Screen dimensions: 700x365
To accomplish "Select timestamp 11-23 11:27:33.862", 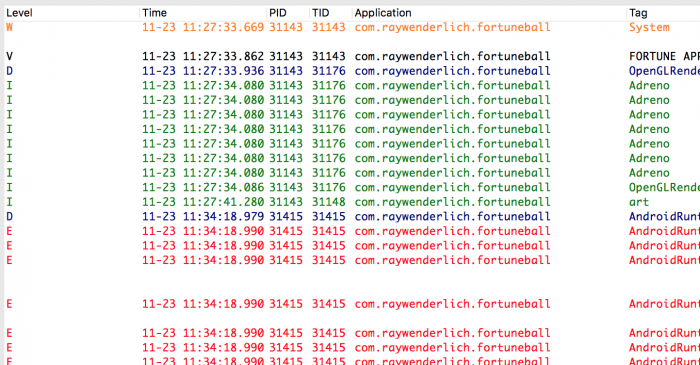I will [x=203, y=56].
